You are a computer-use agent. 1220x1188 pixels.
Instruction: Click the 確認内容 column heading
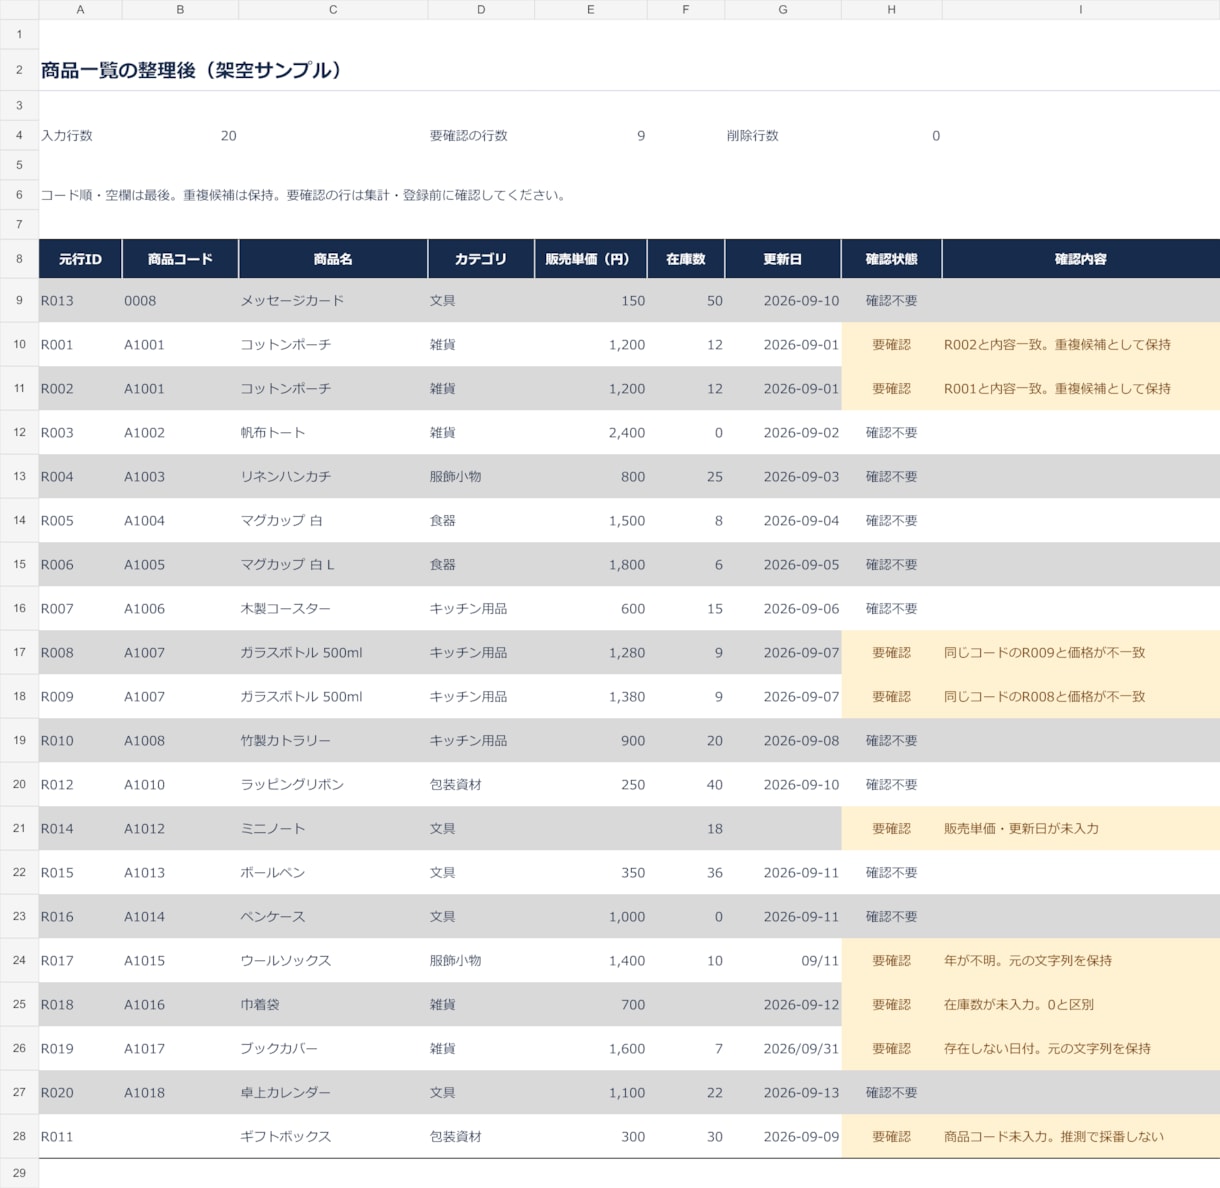(x=1081, y=259)
